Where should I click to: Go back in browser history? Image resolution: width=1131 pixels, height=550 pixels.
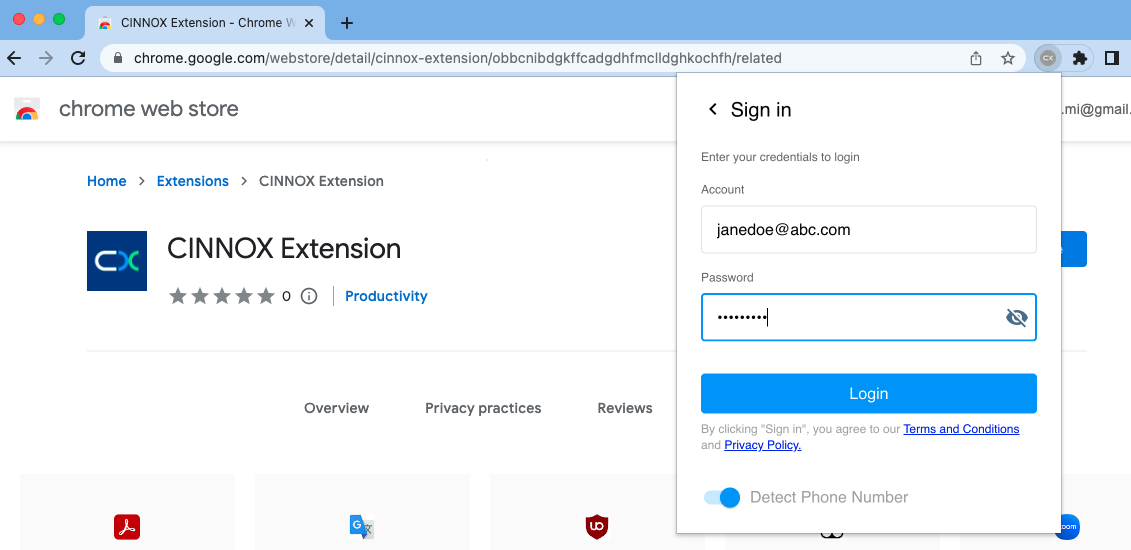click(x=14, y=58)
